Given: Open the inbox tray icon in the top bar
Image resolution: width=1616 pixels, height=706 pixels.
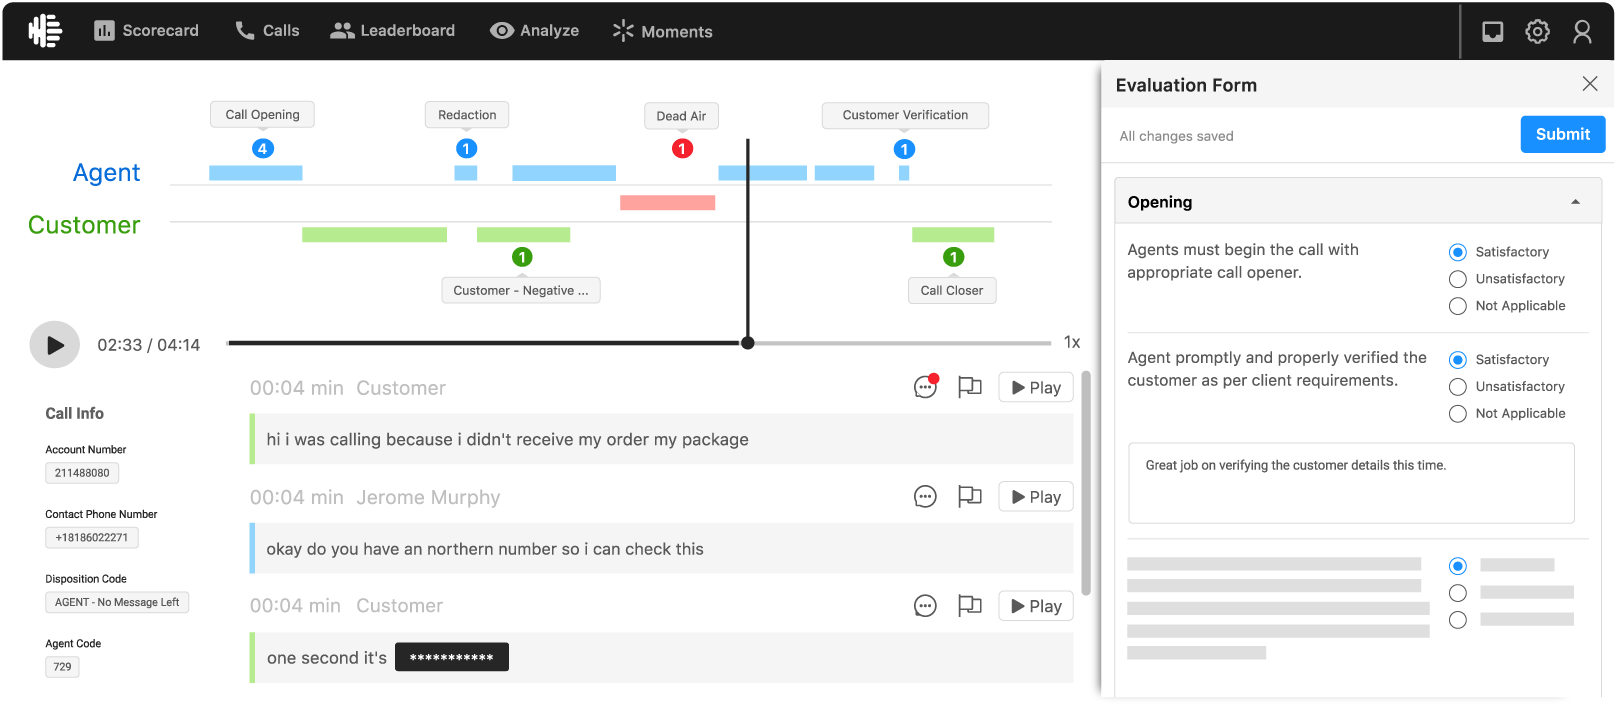Looking at the screenshot, I should 1492,32.
